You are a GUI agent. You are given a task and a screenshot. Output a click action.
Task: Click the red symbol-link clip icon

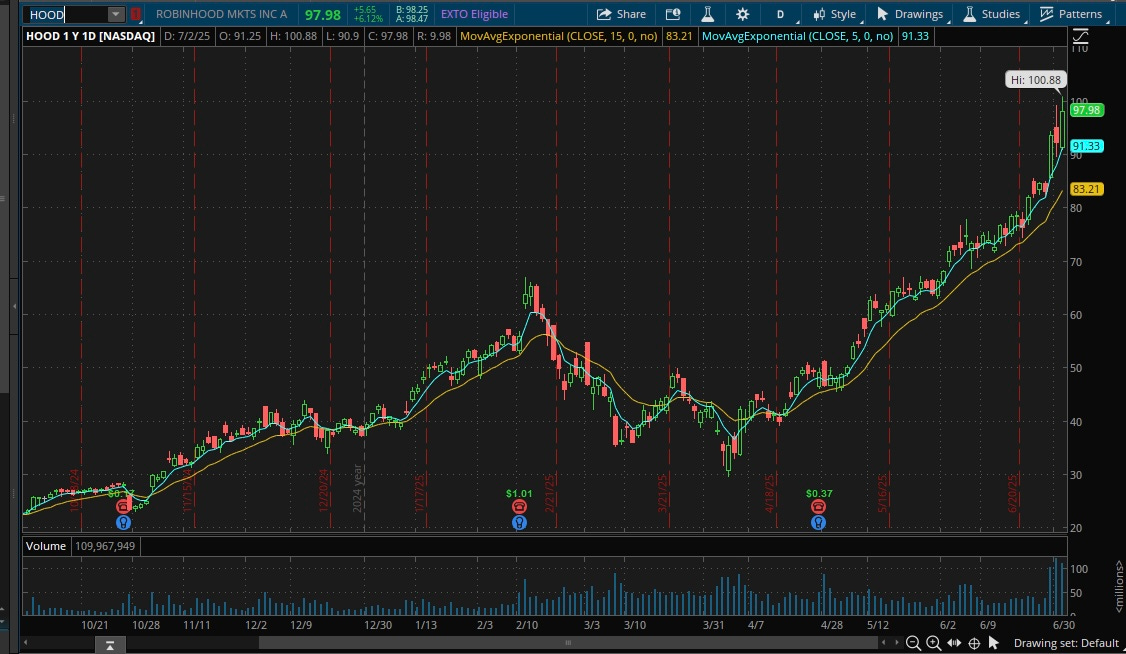click(x=135, y=14)
